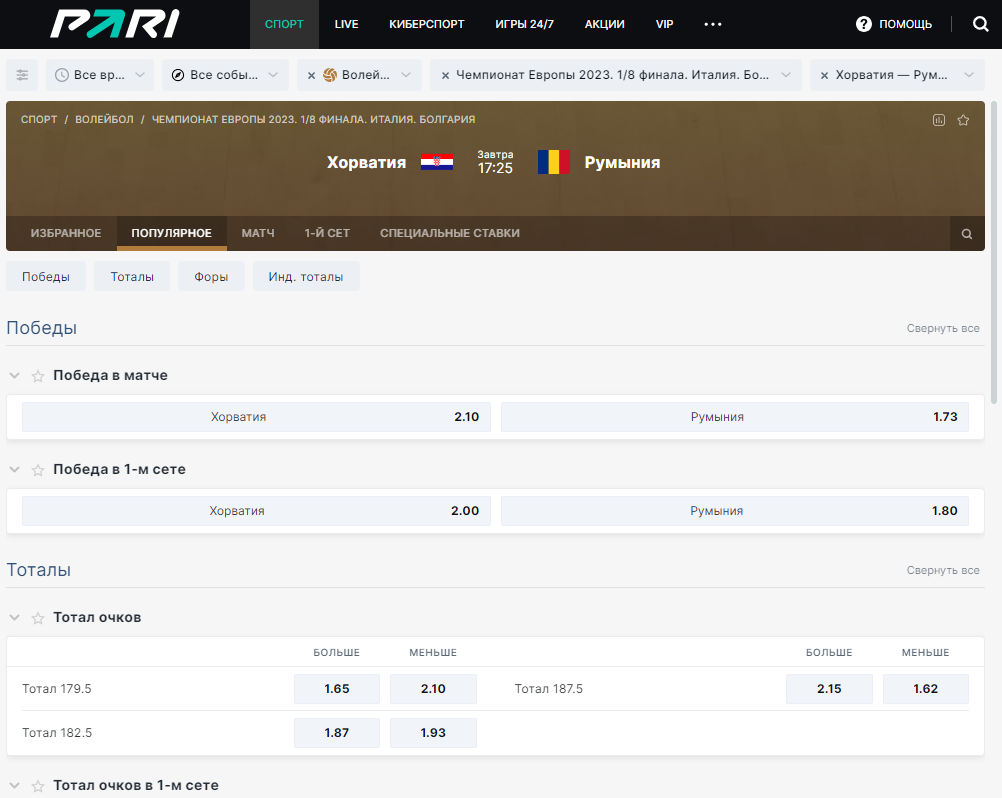The image size is (1002, 798).
Task: Bet on Хорватия match win 2.10
Action: [x=256, y=417]
